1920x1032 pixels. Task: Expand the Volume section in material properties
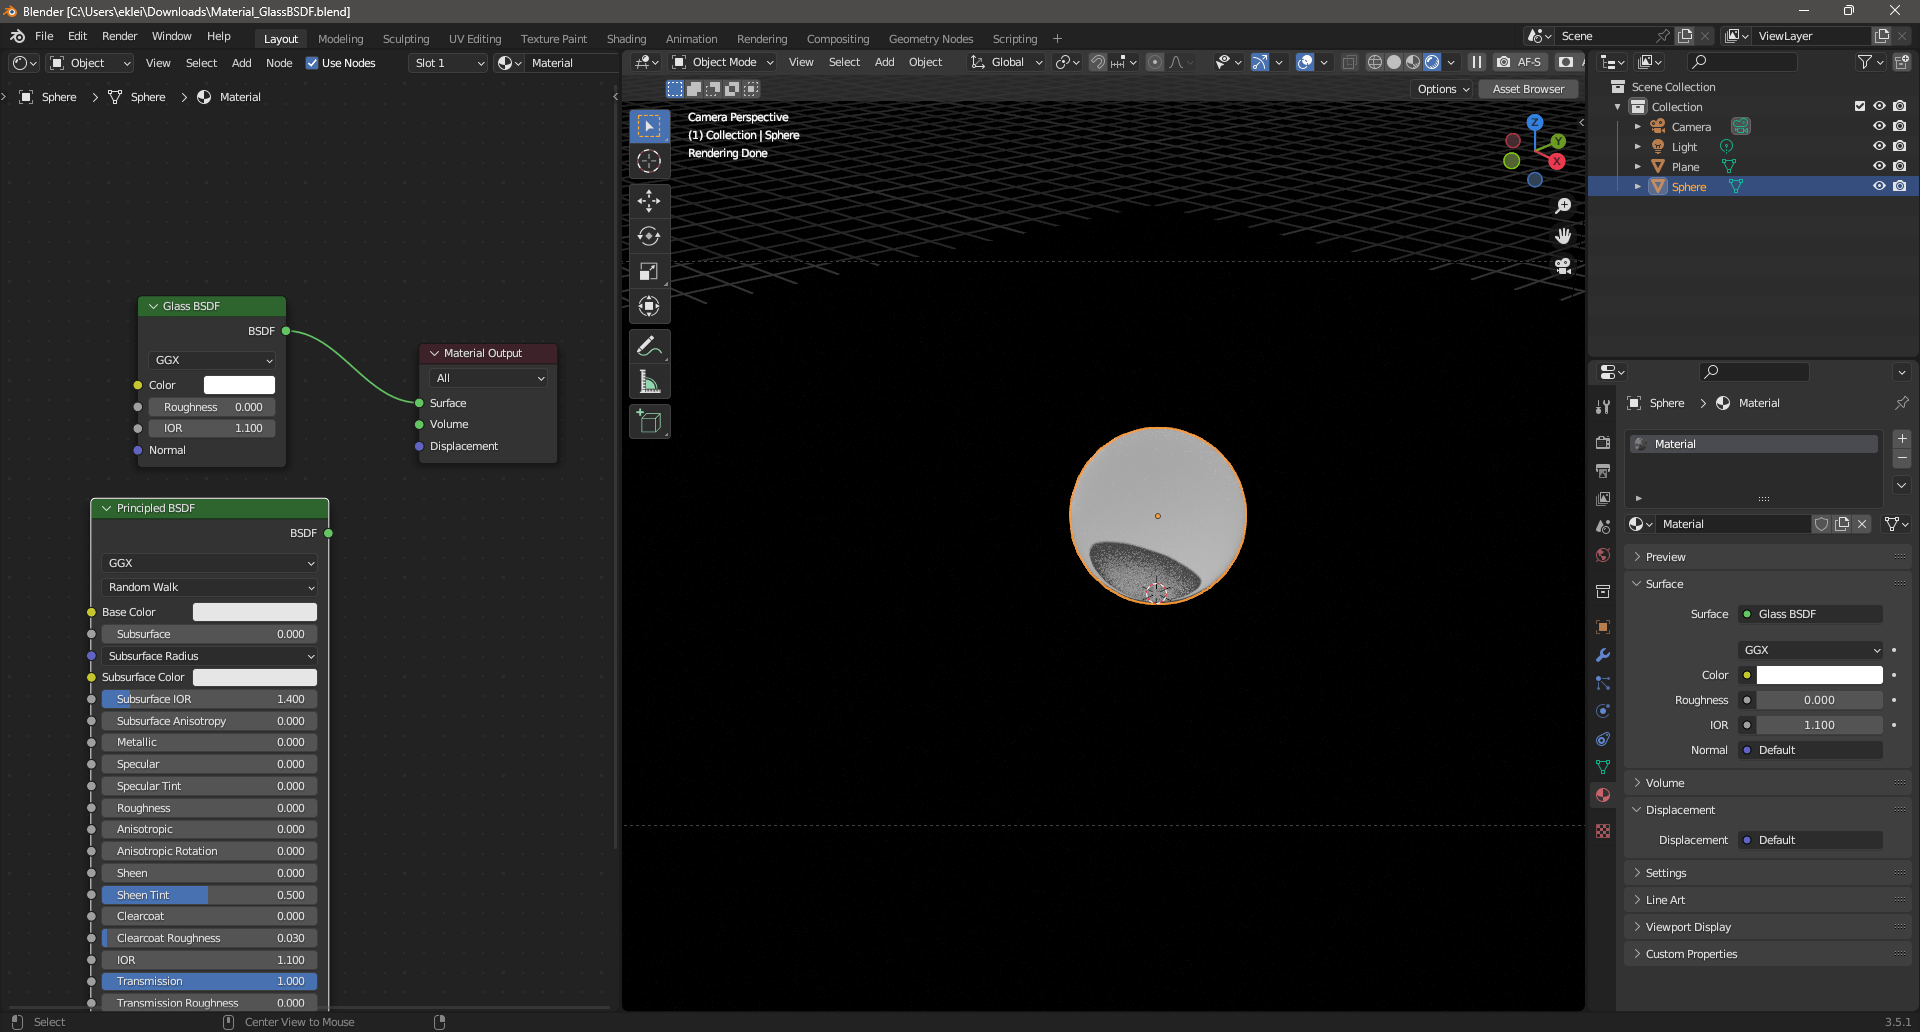pyautogui.click(x=1666, y=783)
